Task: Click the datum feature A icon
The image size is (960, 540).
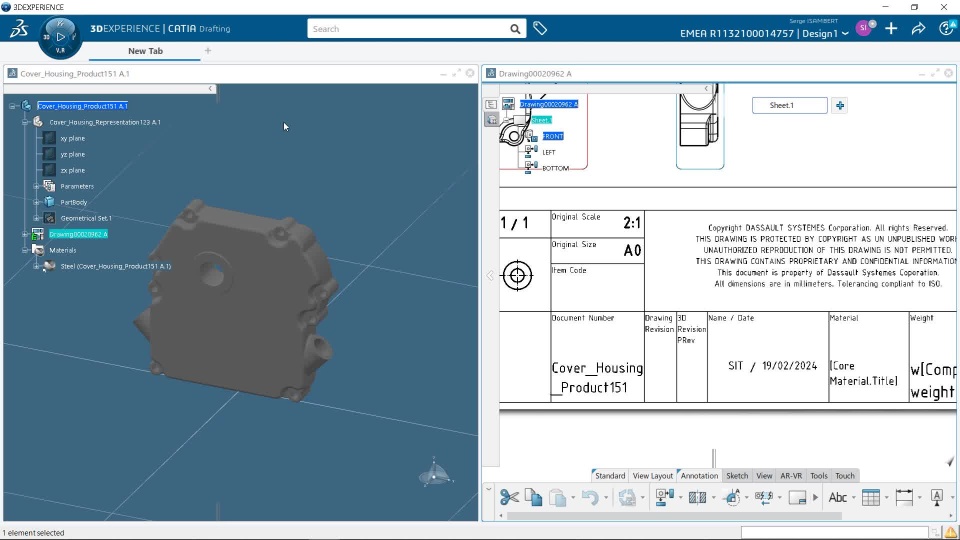Action: [x=937, y=497]
